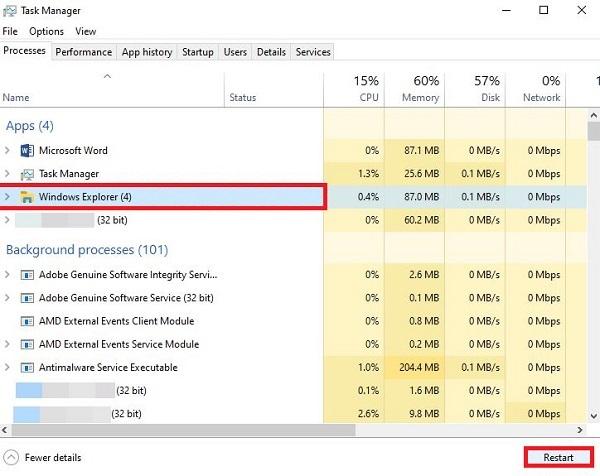Click the AMD External Events Client Module icon
Viewport: 600px width, 476px height.
tap(27, 321)
